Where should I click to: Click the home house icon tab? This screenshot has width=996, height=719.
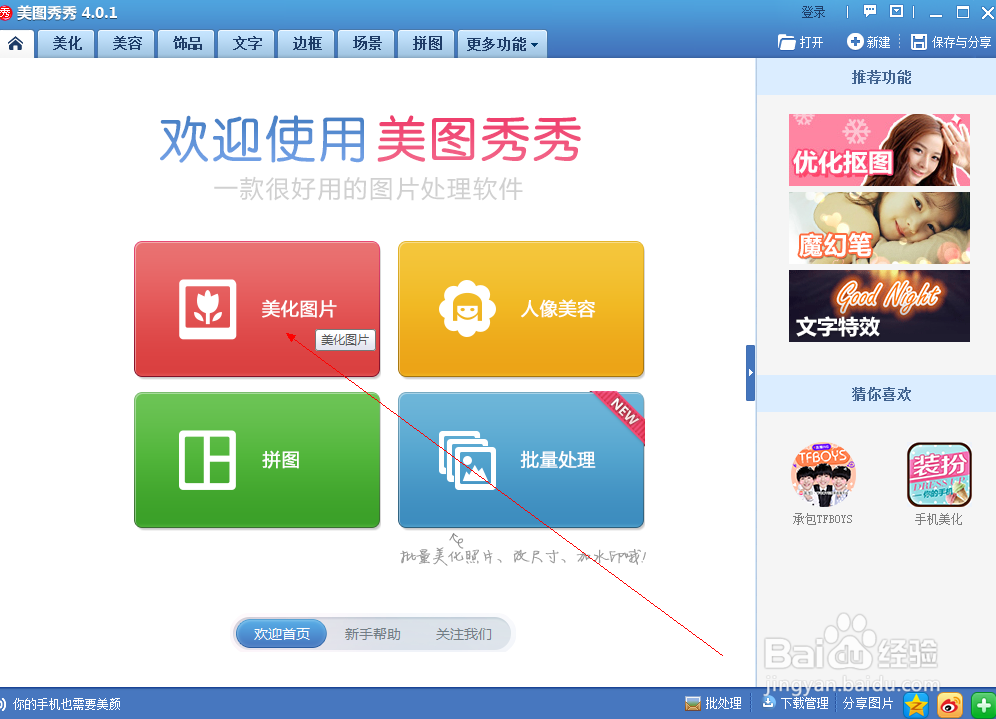click(x=16, y=43)
